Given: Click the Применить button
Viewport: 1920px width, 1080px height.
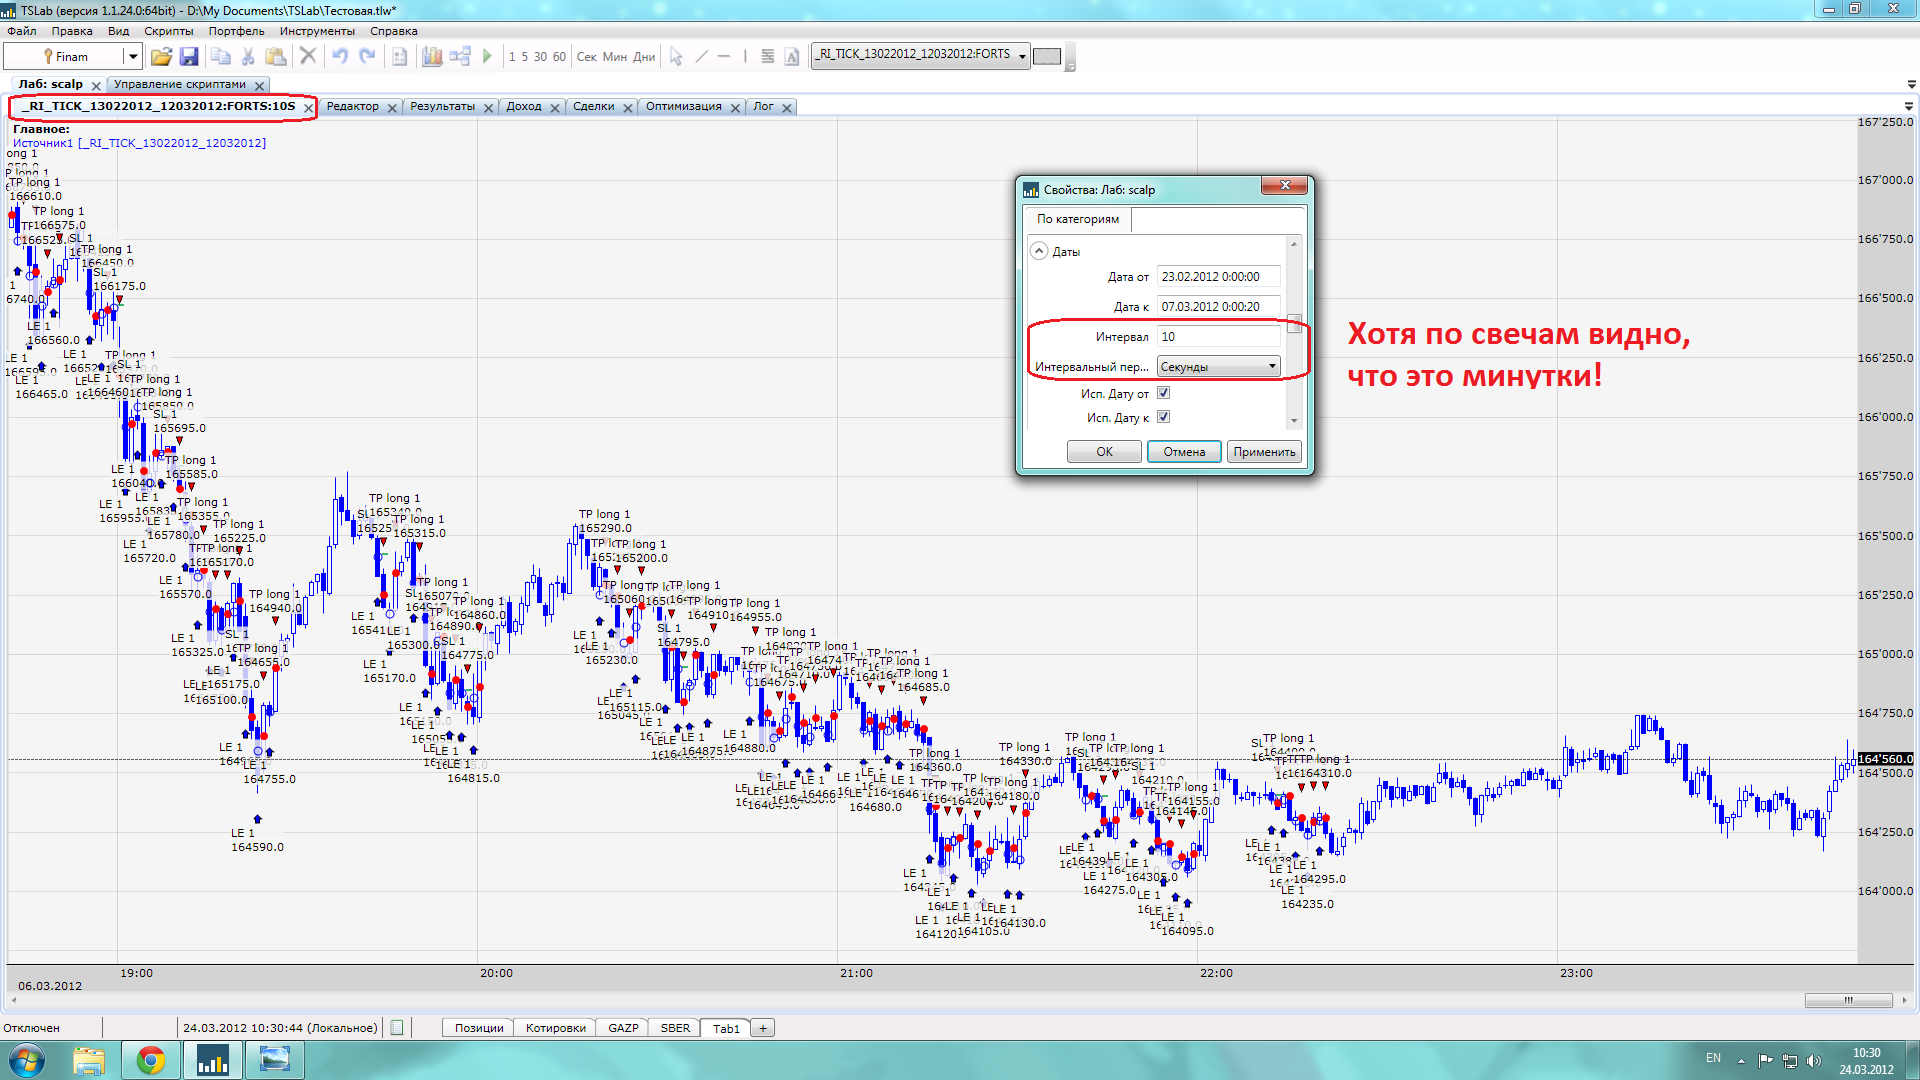Looking at the screenshot, I should click(1264, 452).
